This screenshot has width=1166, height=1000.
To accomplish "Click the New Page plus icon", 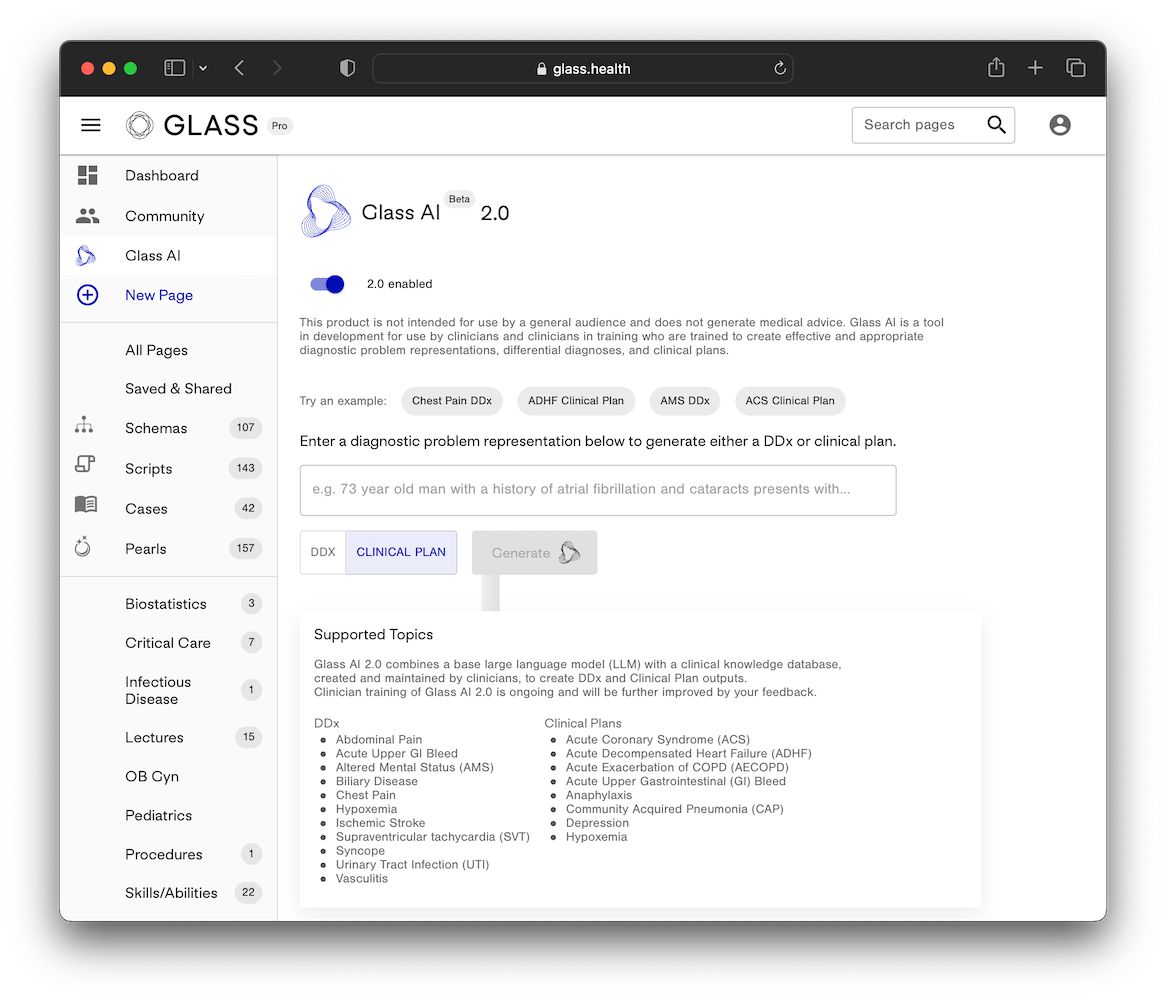I will coord(88,295).
